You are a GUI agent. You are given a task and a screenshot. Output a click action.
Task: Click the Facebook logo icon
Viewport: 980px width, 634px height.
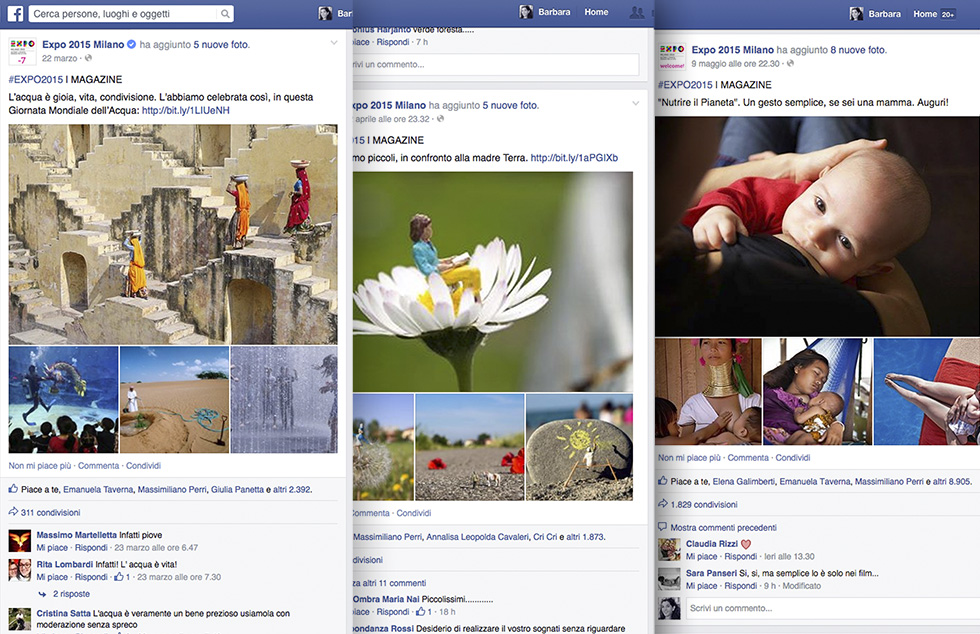15,14
